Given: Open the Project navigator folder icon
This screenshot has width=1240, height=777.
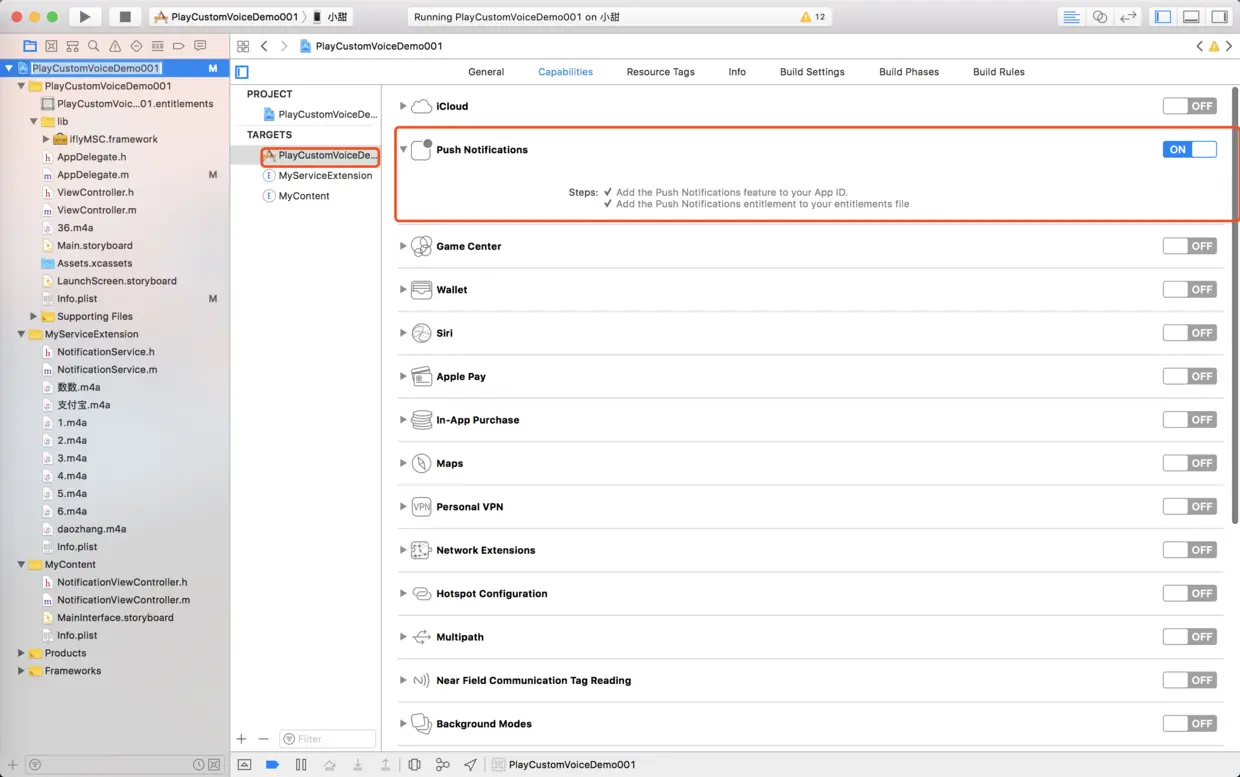Looking at the screenshot, I should click(30, 46).
